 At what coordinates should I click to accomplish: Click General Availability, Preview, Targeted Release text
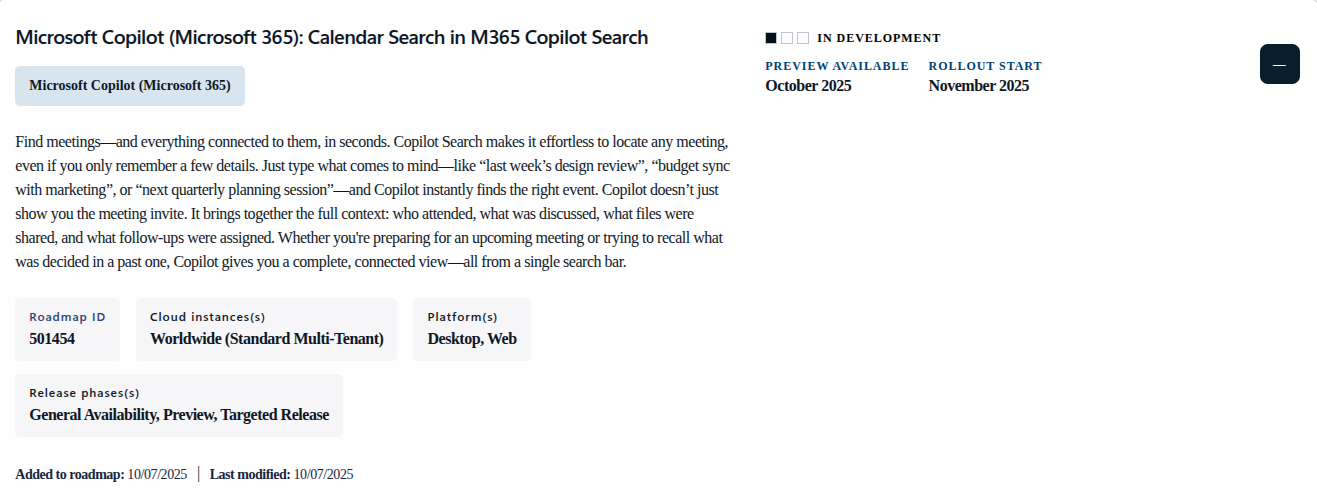(x=179, y=415)
